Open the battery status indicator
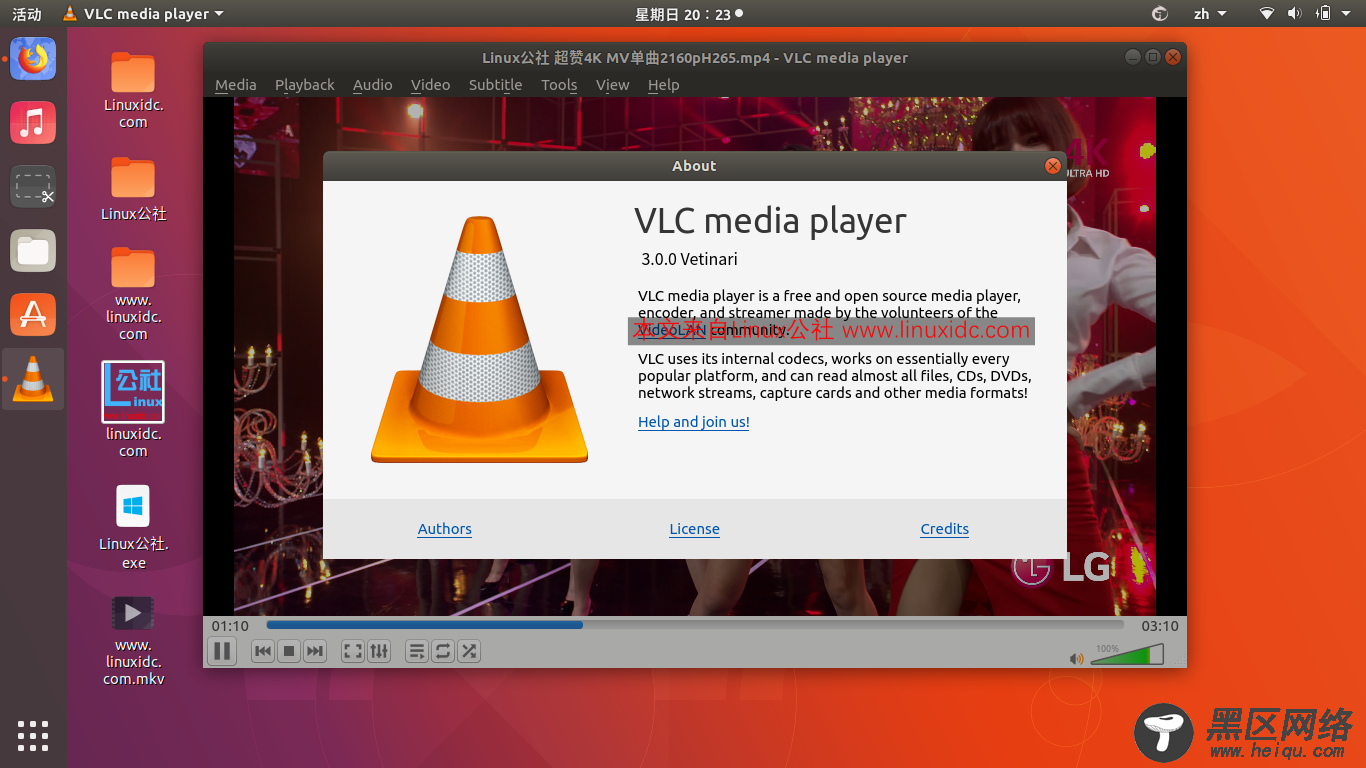Image resolution: width=1366 pixels, height=768 pixels. (x=1323, y=14)
